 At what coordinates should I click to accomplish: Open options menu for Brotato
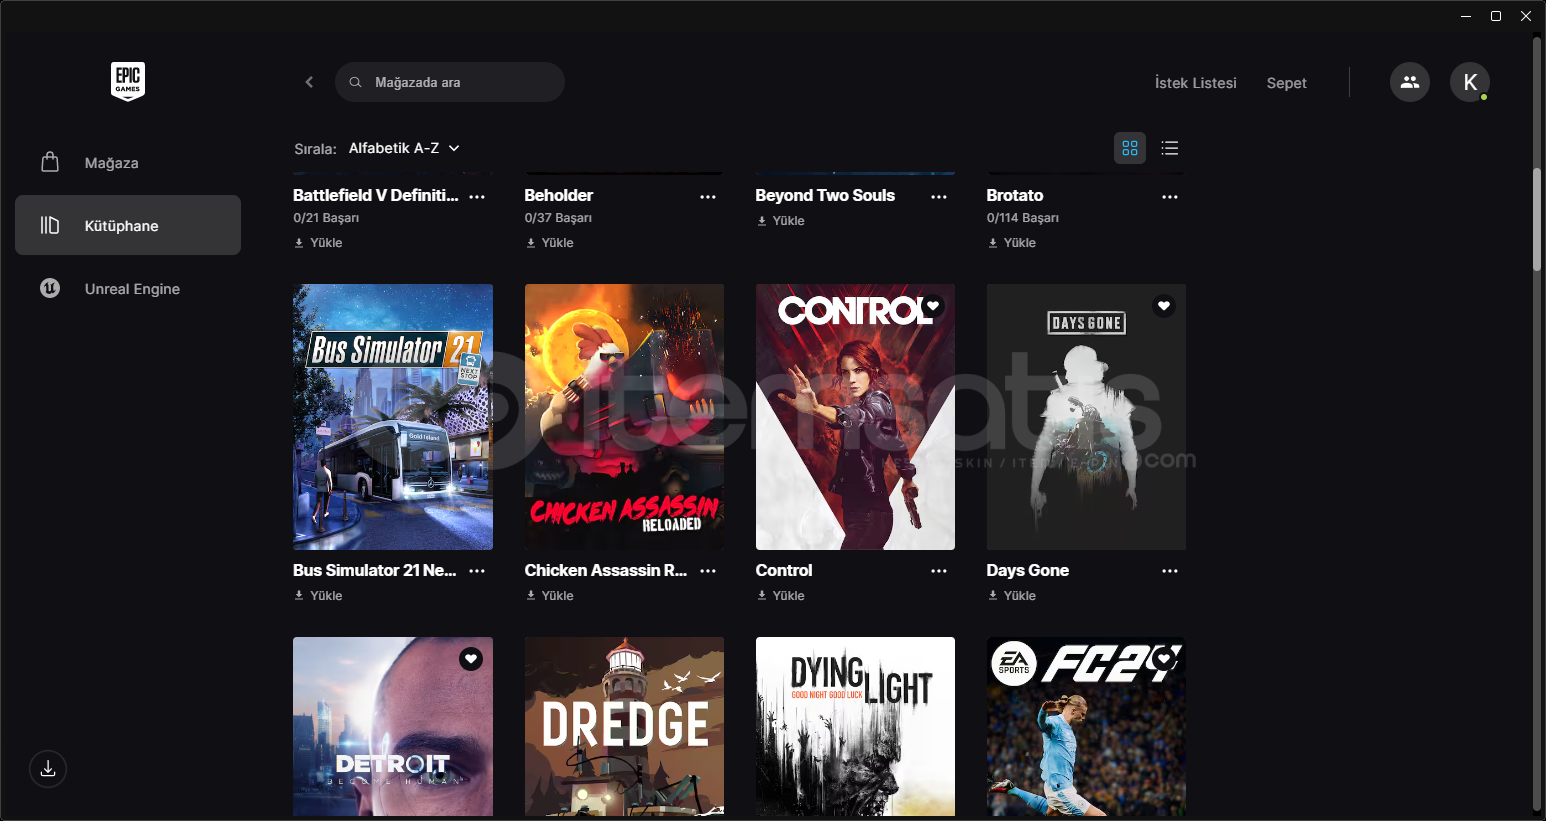[x=1170, y=197]
